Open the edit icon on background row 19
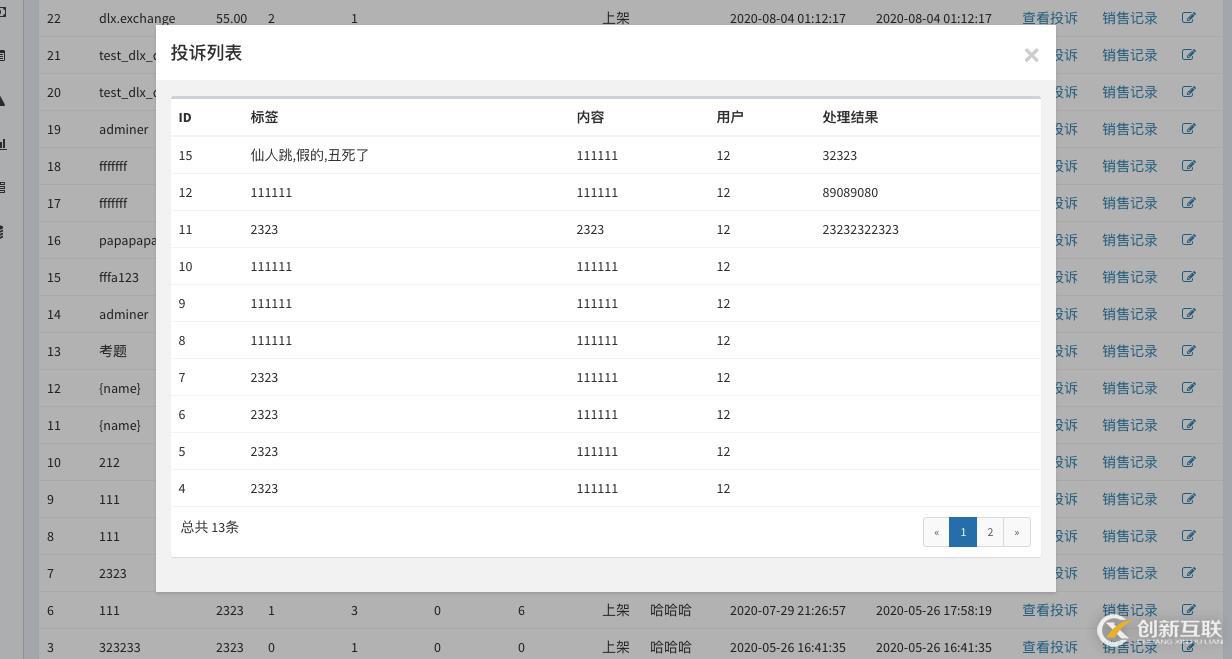This screenshot has width=1232, height=659. click(x=1188, y=129)
